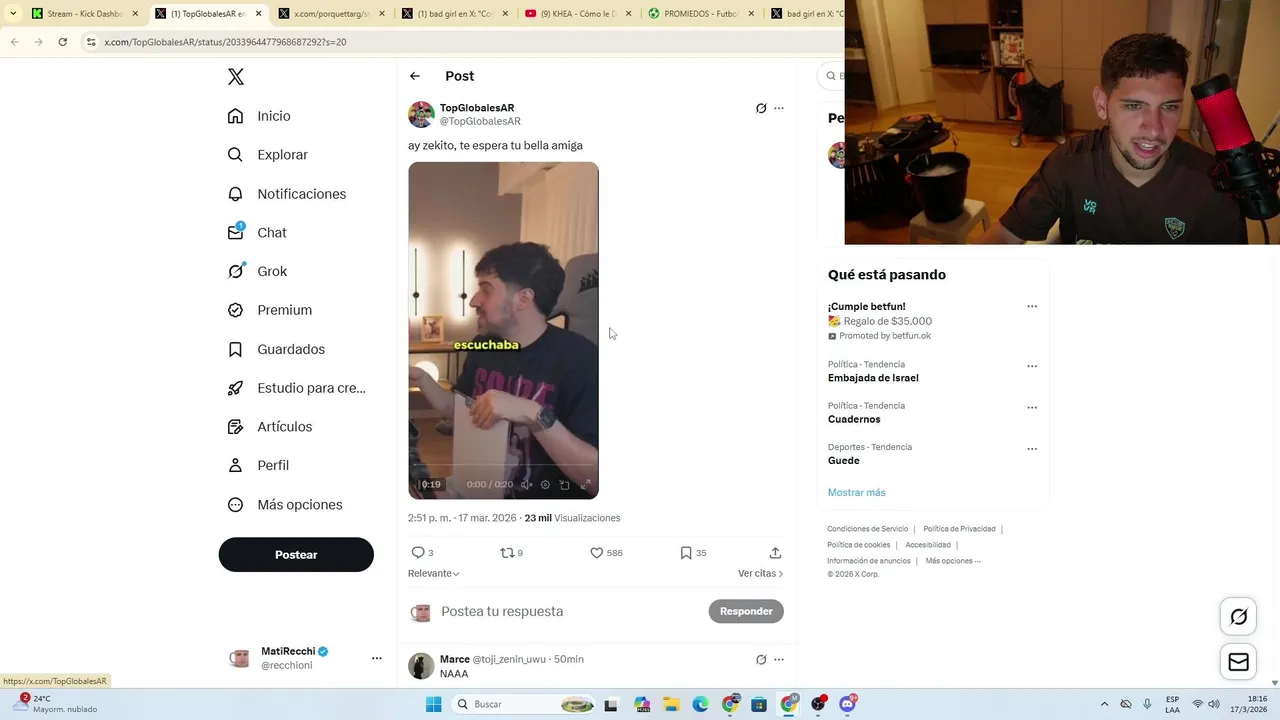Open the floating Grok button at the bottom right
Viewport: 1280px width, 720px height.
pyautogui.click(x=1238, y=617)
